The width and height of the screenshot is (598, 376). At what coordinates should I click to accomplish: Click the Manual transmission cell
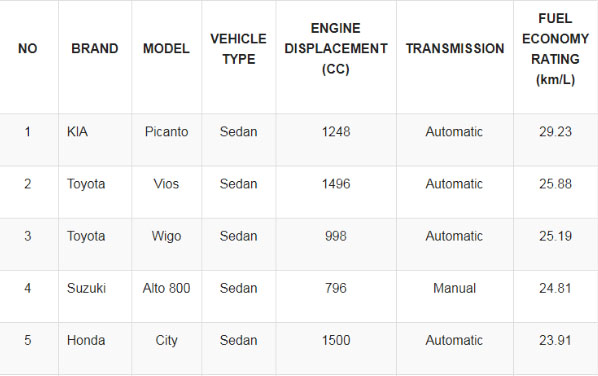[x=455, y=288]
